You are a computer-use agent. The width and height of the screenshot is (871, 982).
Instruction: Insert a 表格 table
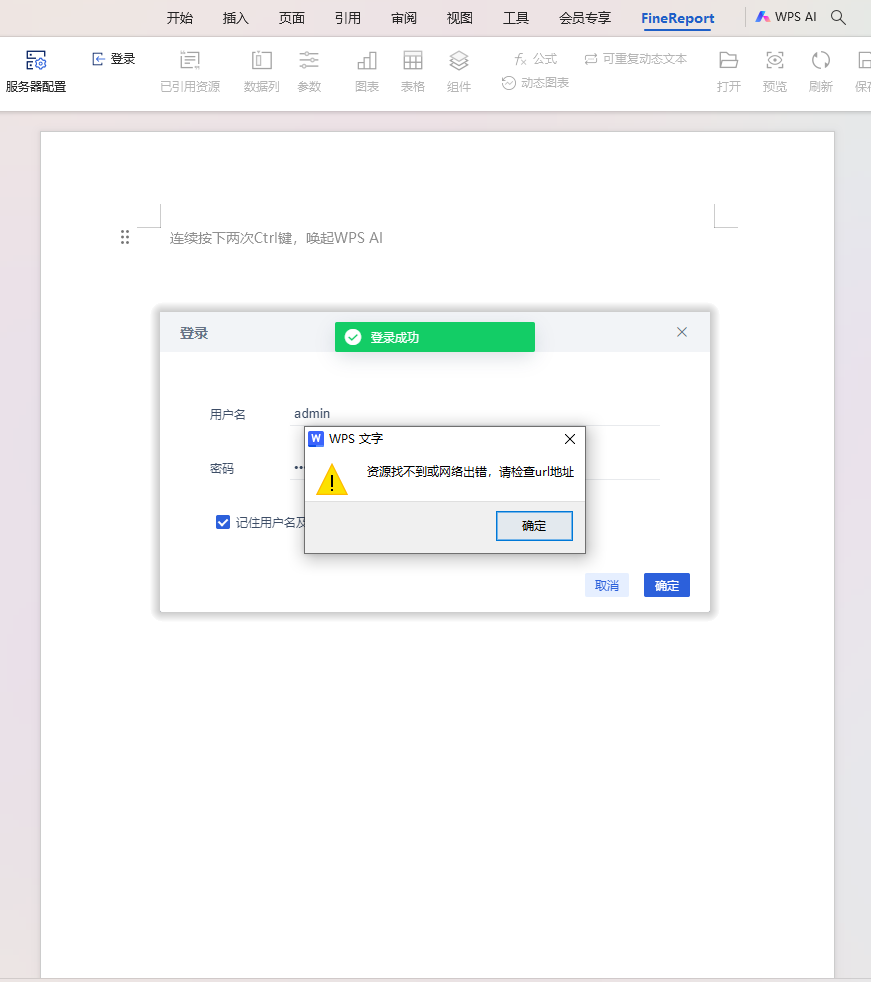[x=413, y=72]
